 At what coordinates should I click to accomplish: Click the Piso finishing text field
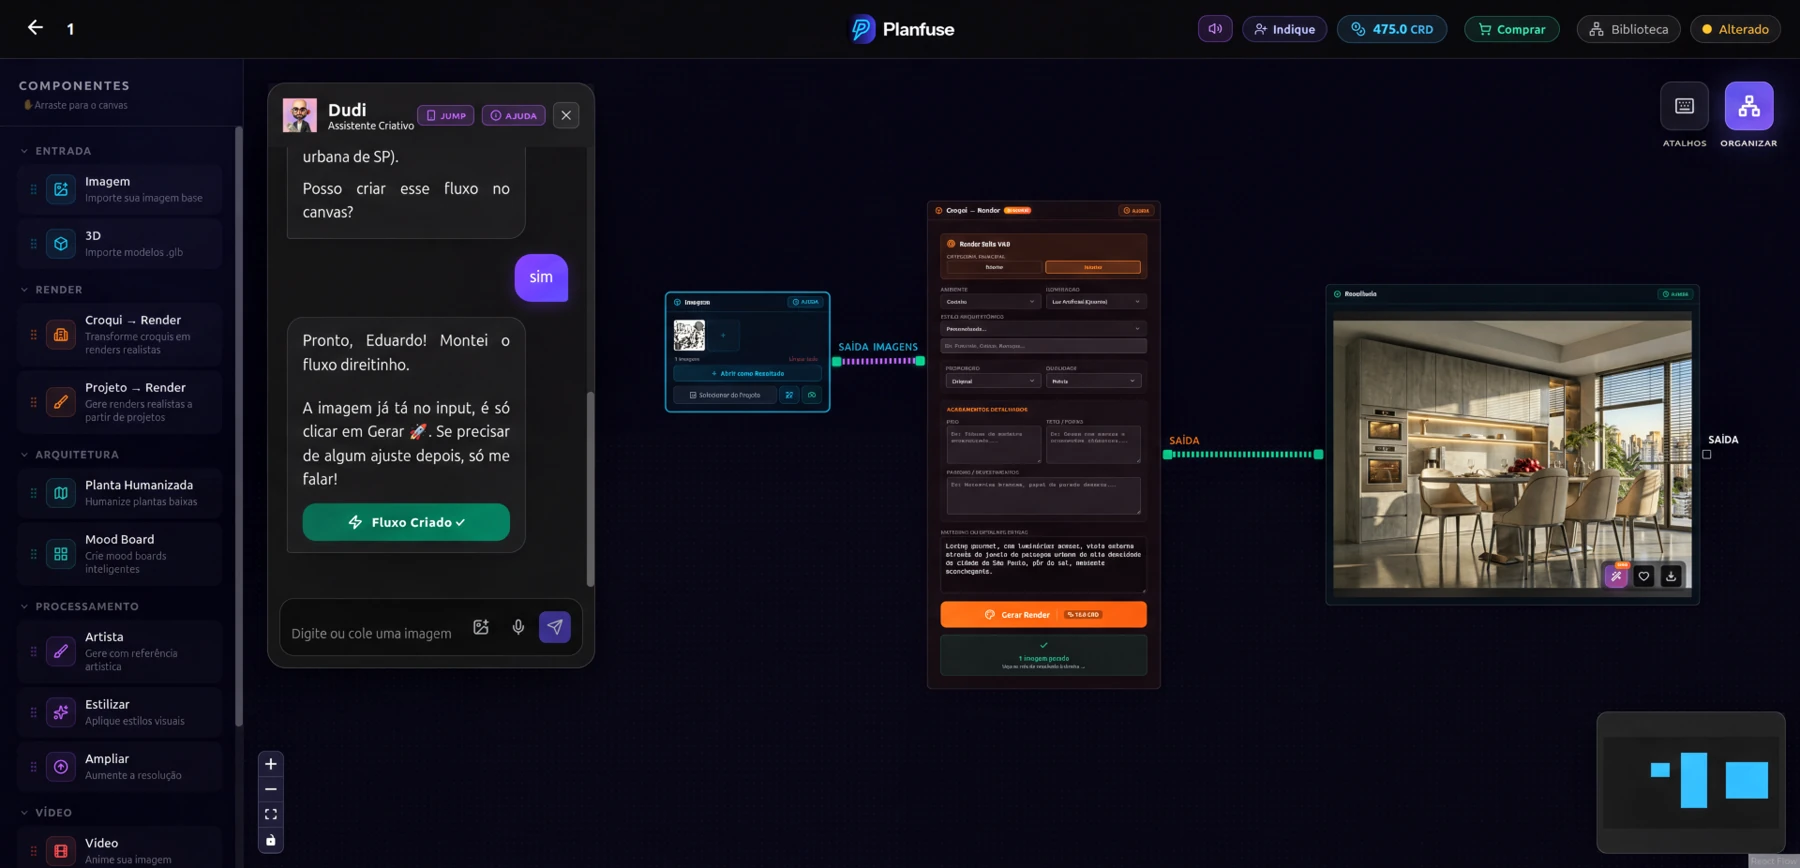click(x=994, y=445)
